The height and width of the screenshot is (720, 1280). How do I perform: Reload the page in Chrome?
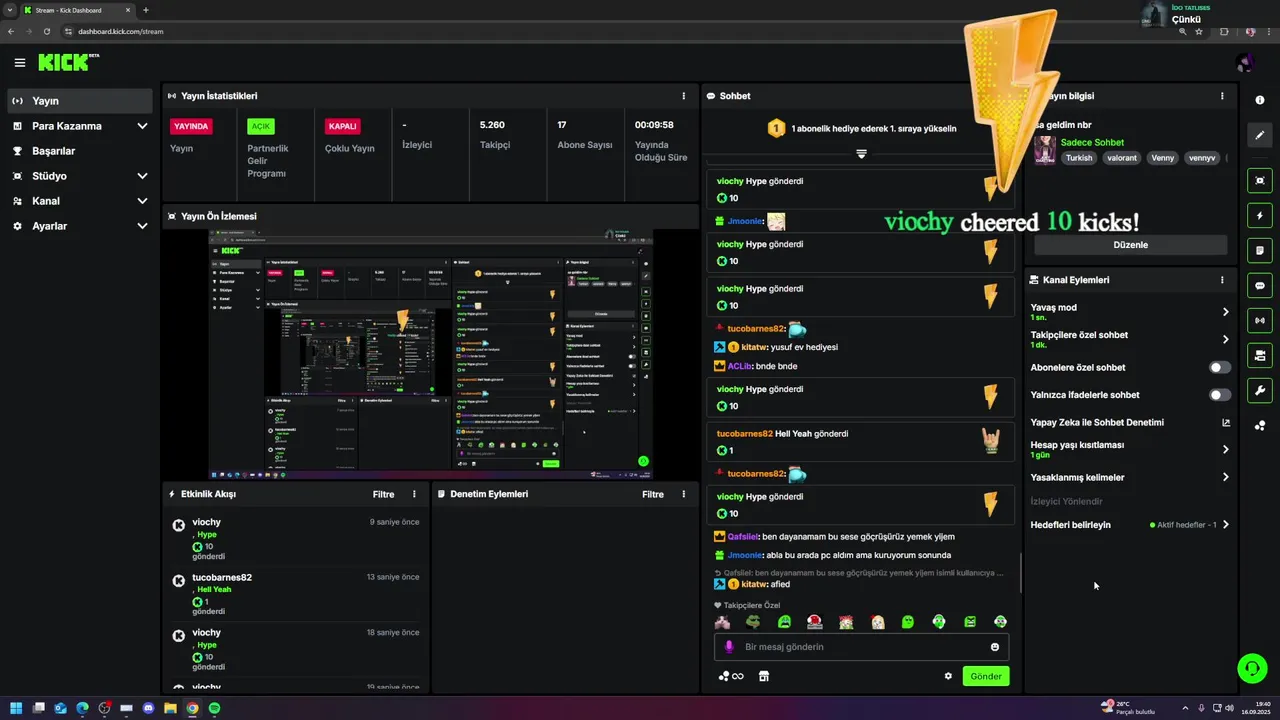click(47, 31)
